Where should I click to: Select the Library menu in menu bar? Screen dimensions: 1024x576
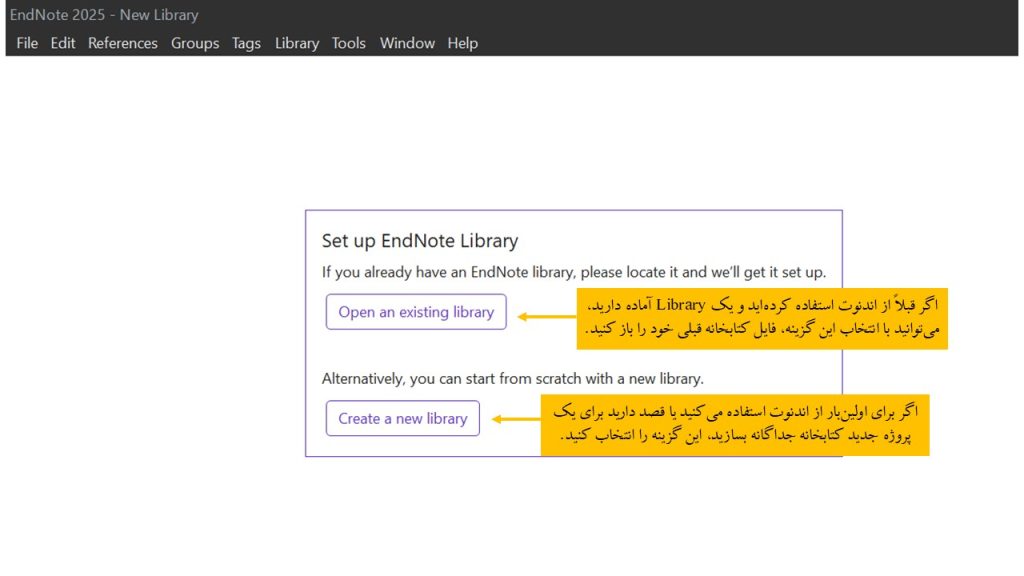tap(297, 43)
